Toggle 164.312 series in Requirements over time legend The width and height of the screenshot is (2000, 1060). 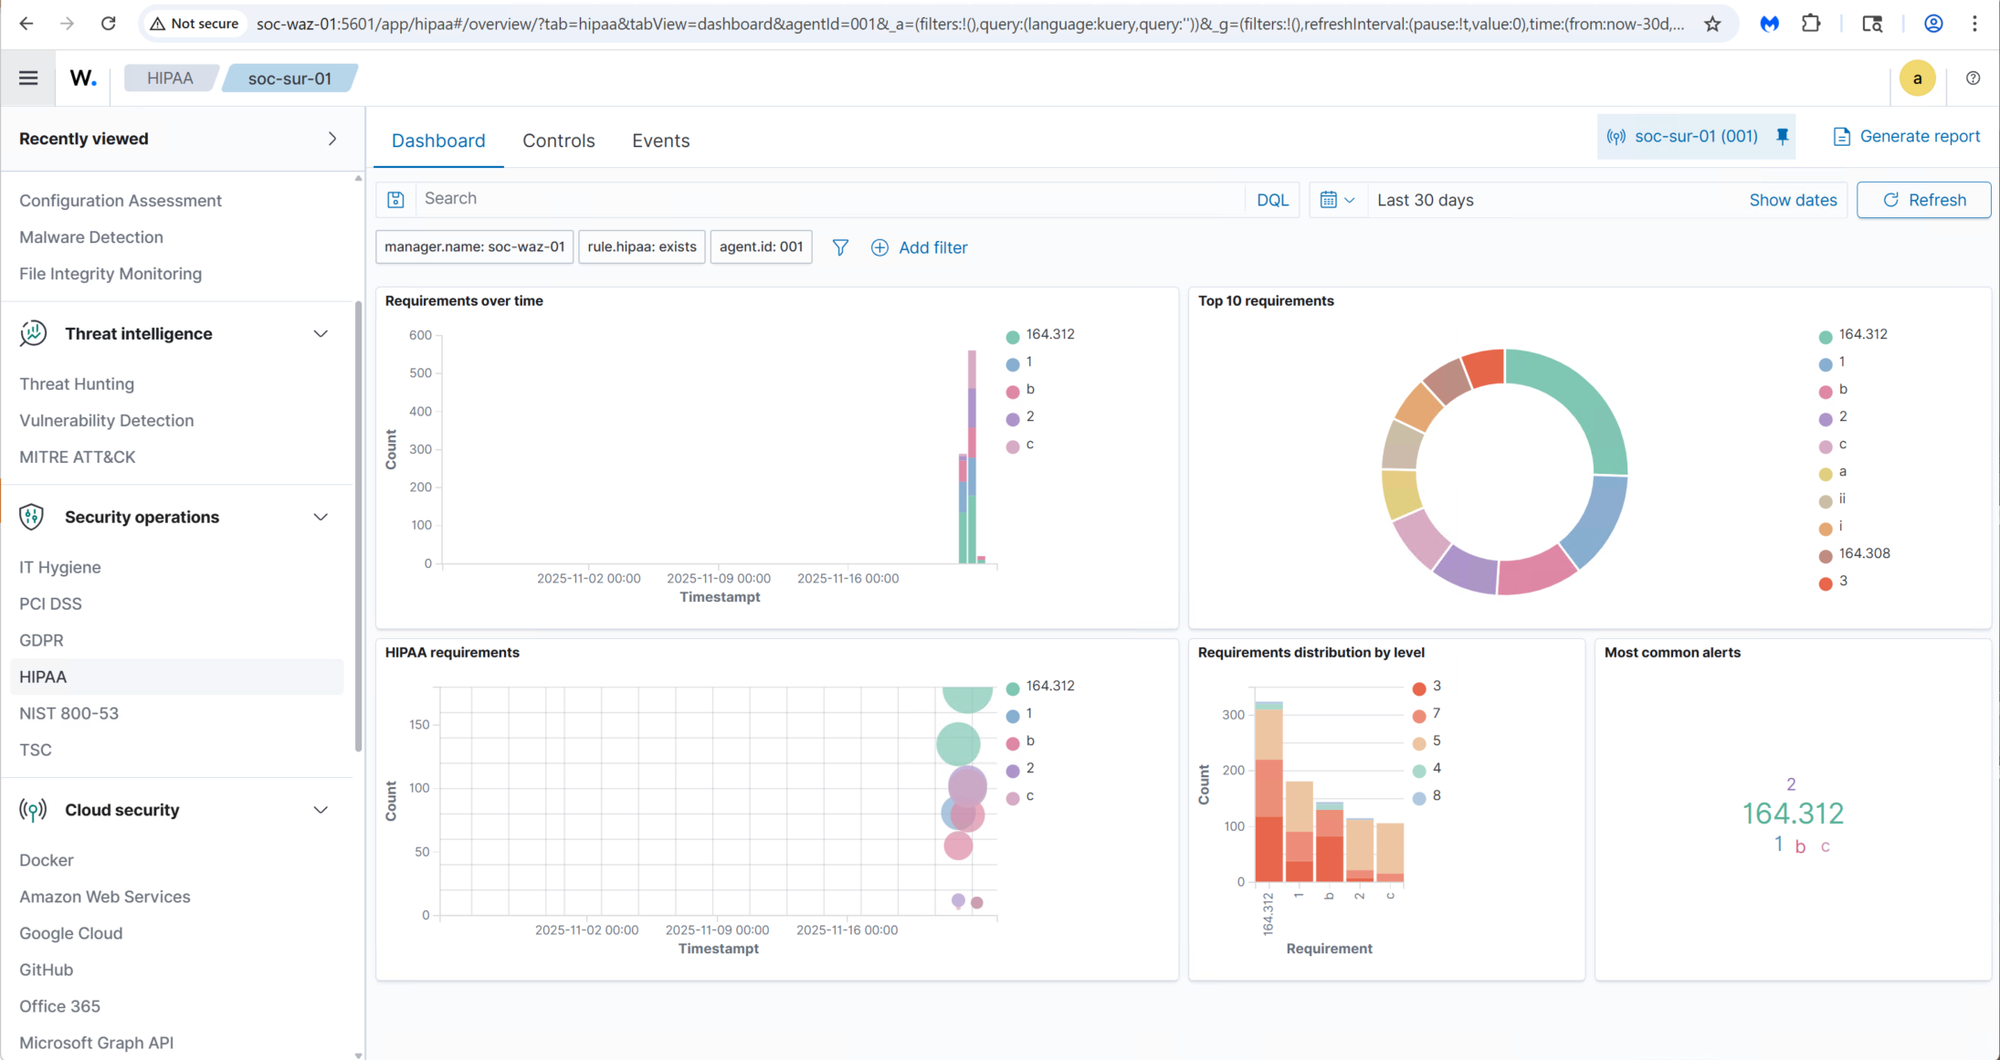coord(1049,335)
